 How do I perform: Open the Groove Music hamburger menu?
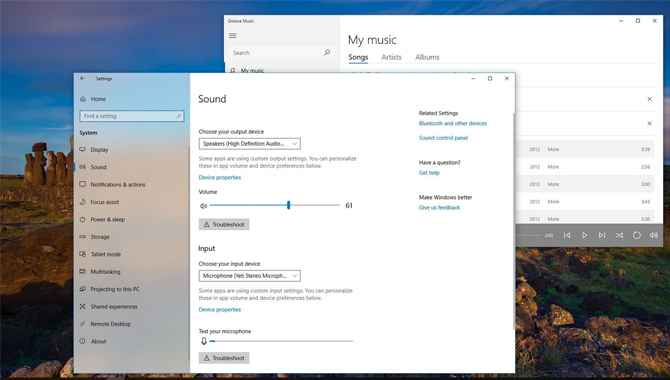(232, 35)
